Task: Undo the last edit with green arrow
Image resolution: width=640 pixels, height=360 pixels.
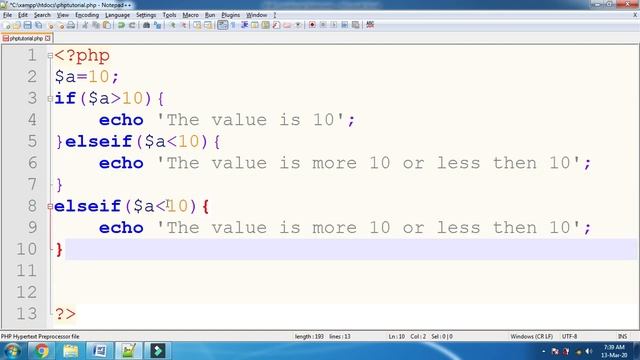Action: (x=121, y=25)
